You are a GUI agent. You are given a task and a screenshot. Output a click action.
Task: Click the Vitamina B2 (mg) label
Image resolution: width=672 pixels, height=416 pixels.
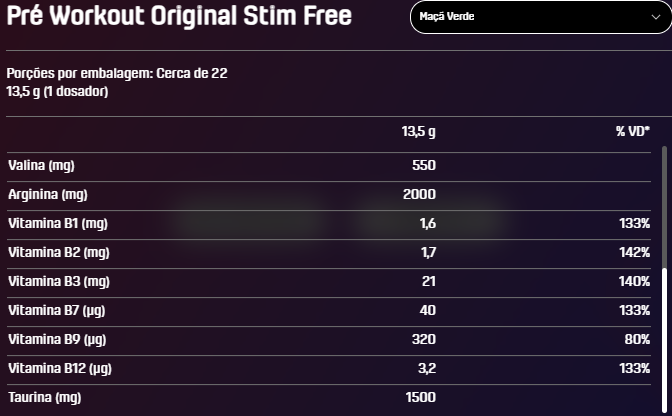tap(59, 253)
